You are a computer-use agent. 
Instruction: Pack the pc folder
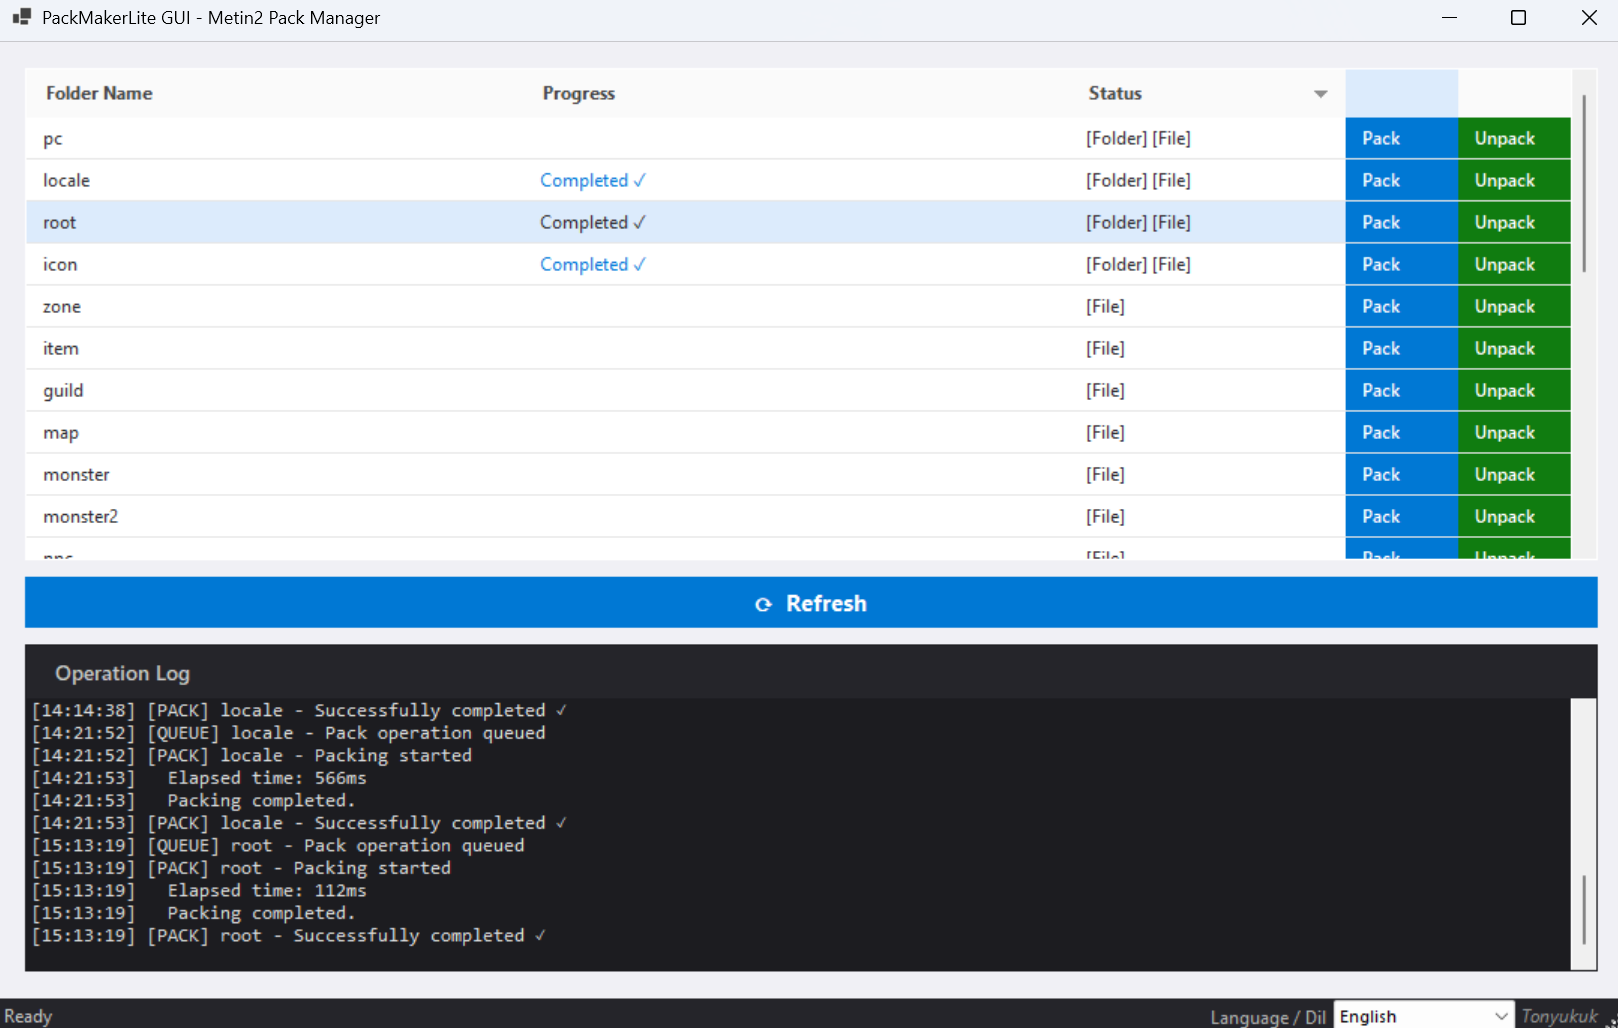(1401, 139)
